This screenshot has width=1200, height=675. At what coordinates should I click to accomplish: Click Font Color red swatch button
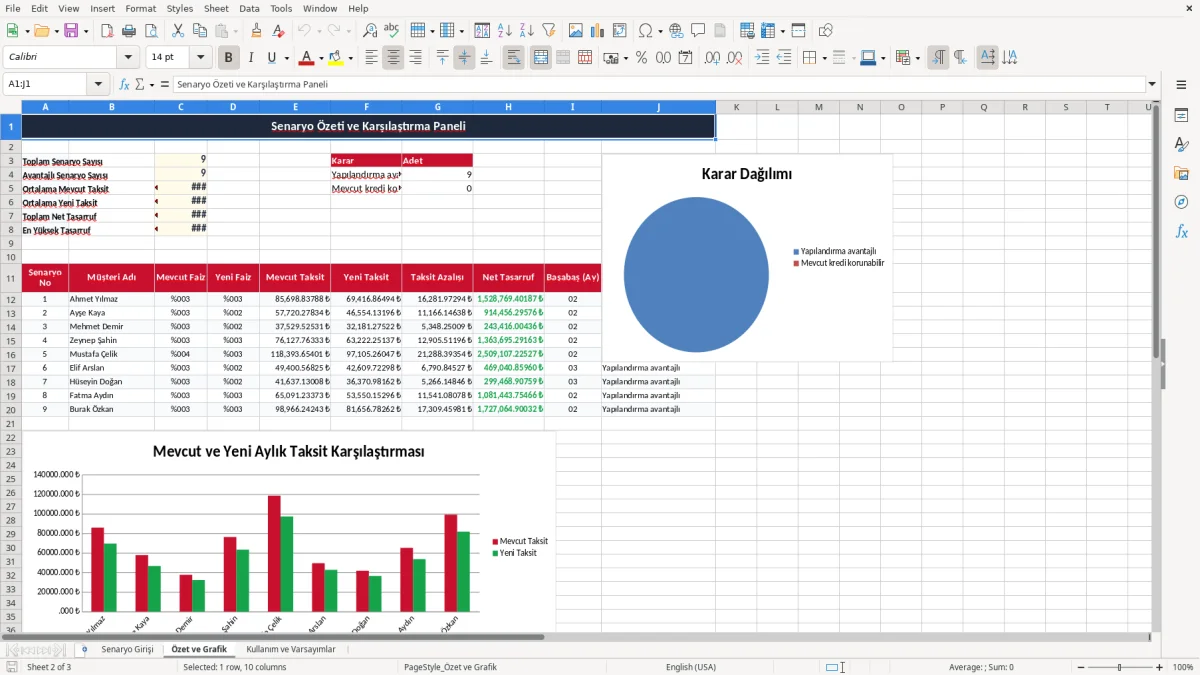306,58
